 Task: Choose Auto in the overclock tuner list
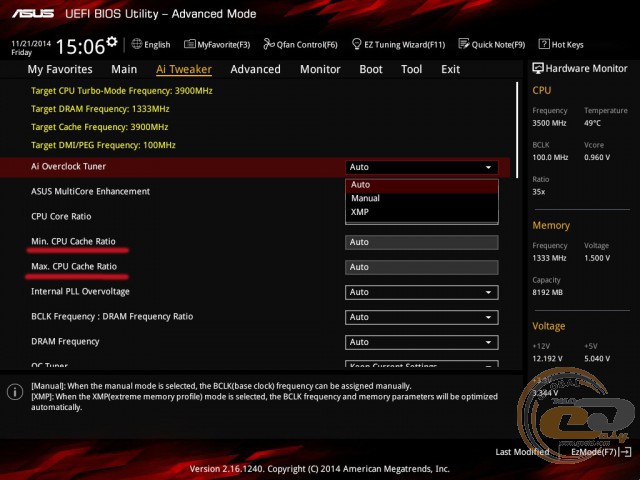tap(422, 185)
